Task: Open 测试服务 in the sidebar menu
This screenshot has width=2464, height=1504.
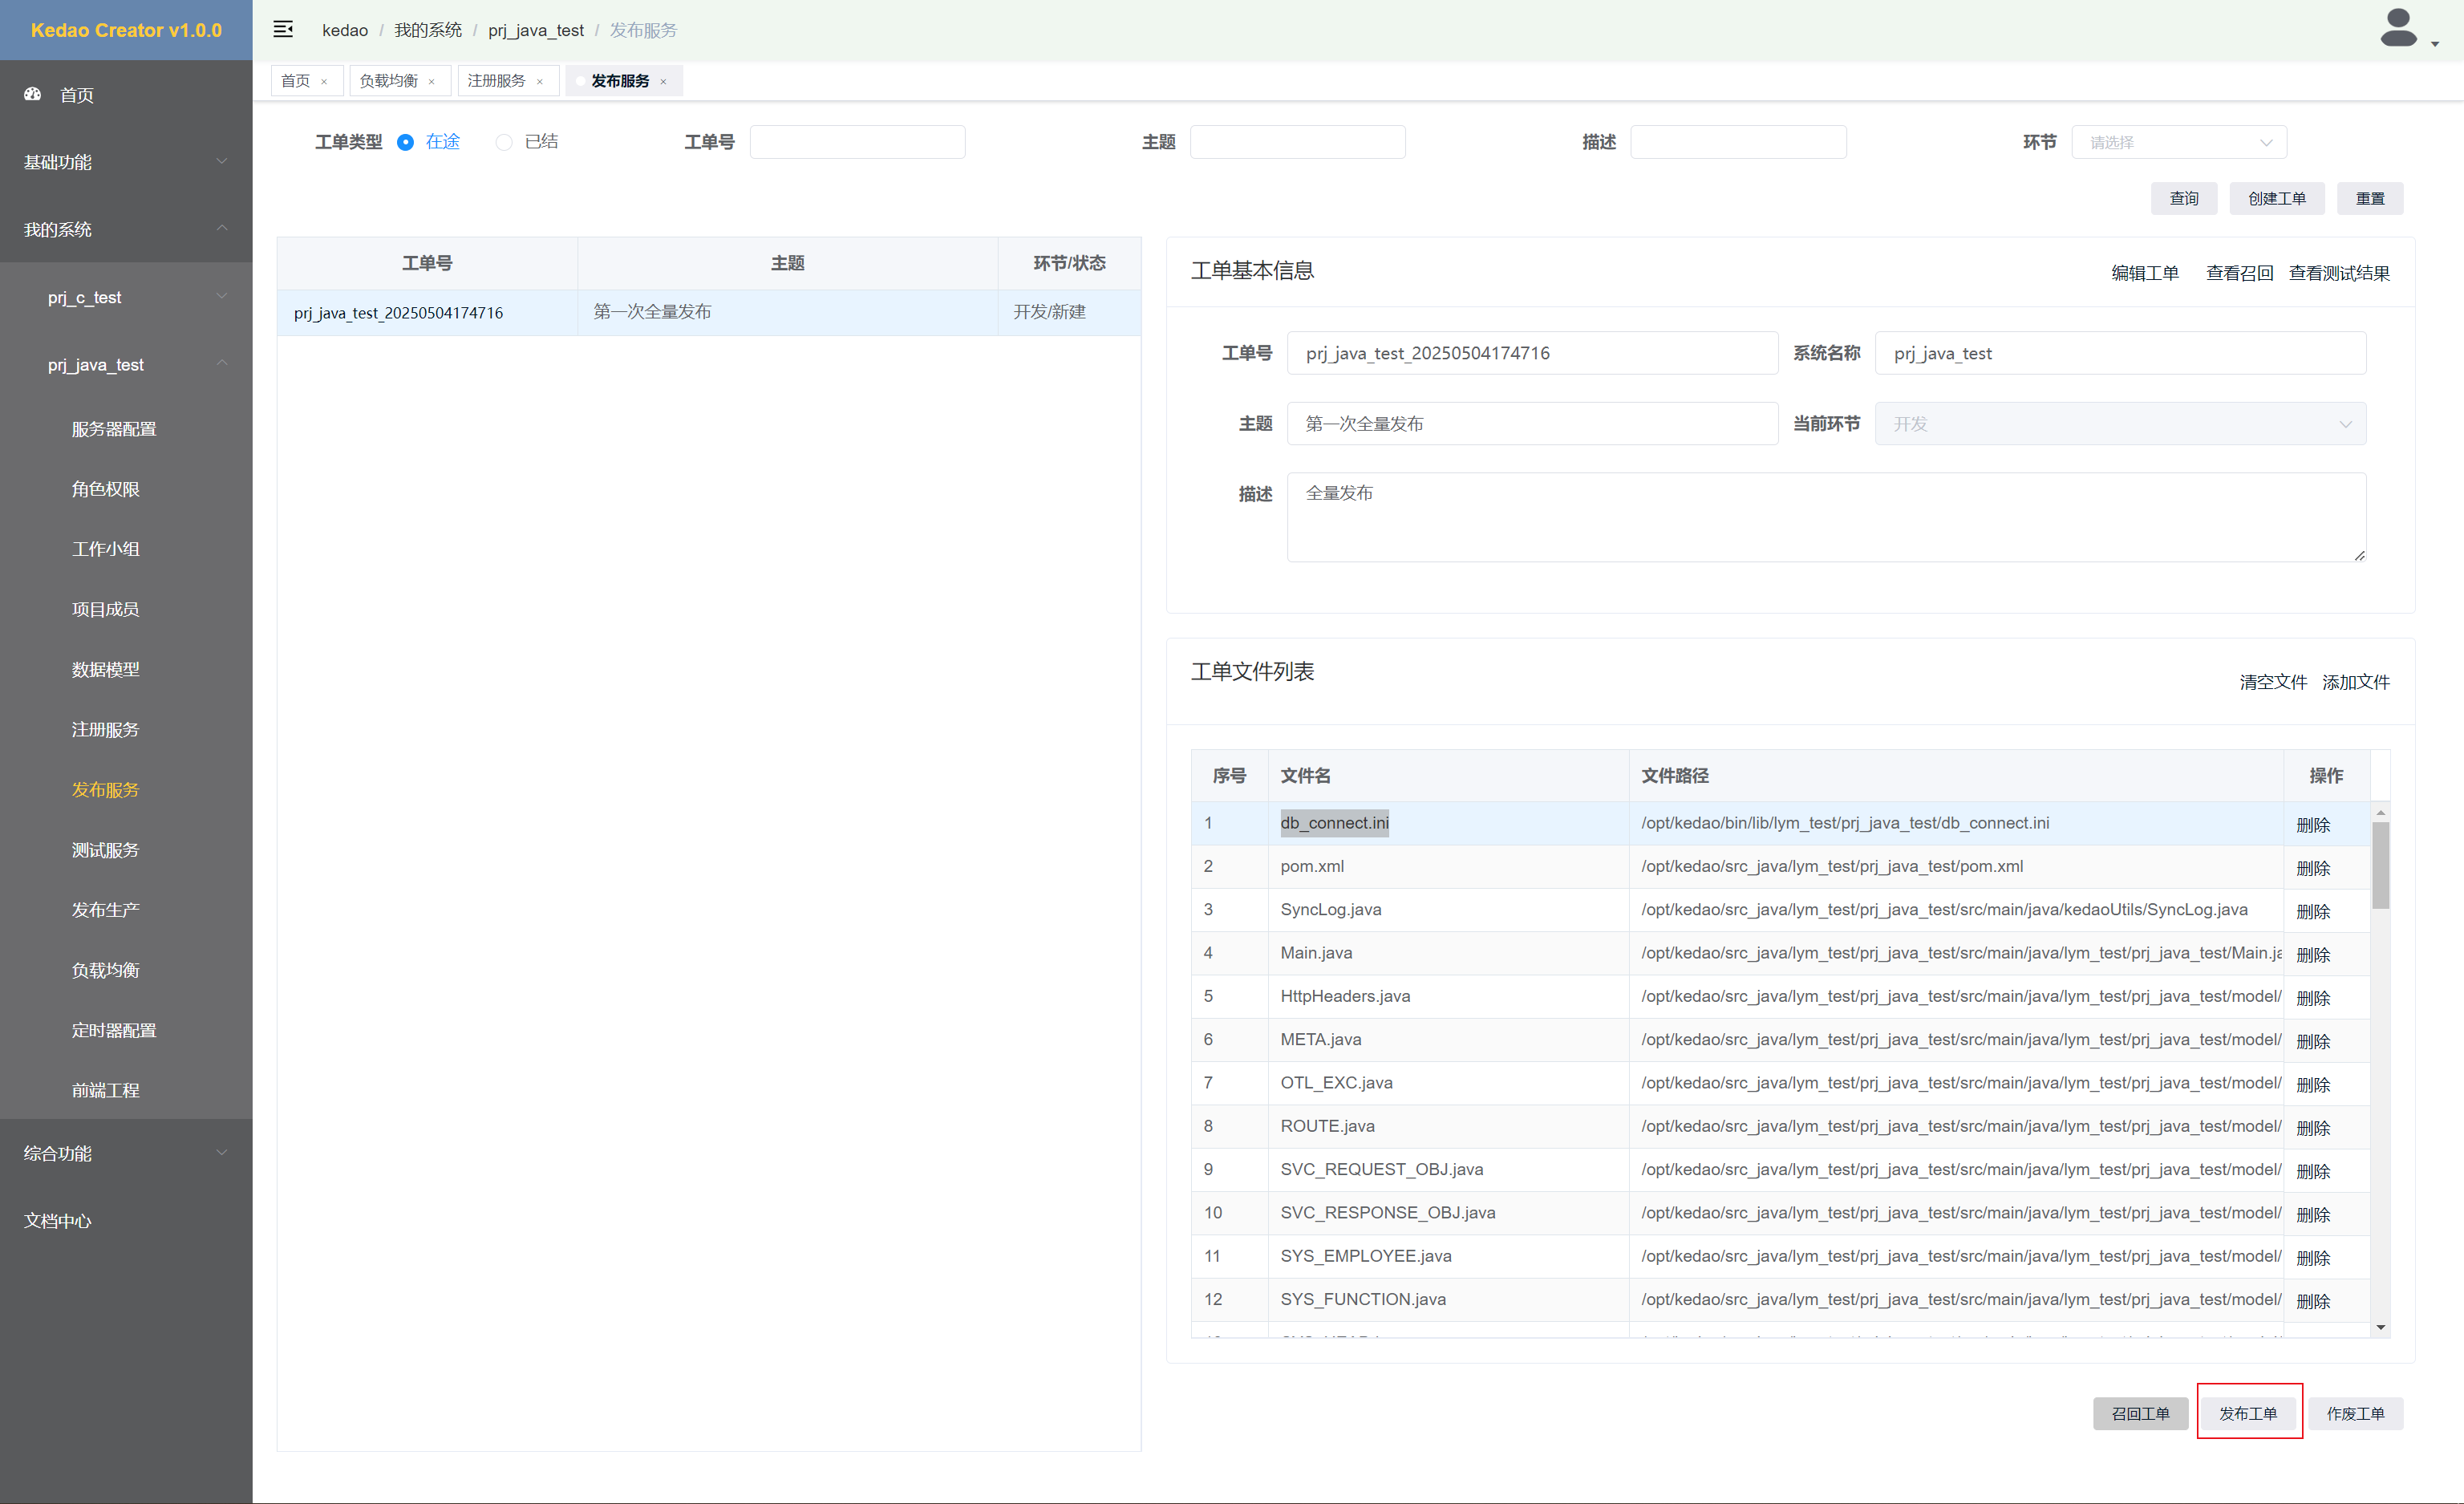Action: pyautogui.click(x=105, y=850)
